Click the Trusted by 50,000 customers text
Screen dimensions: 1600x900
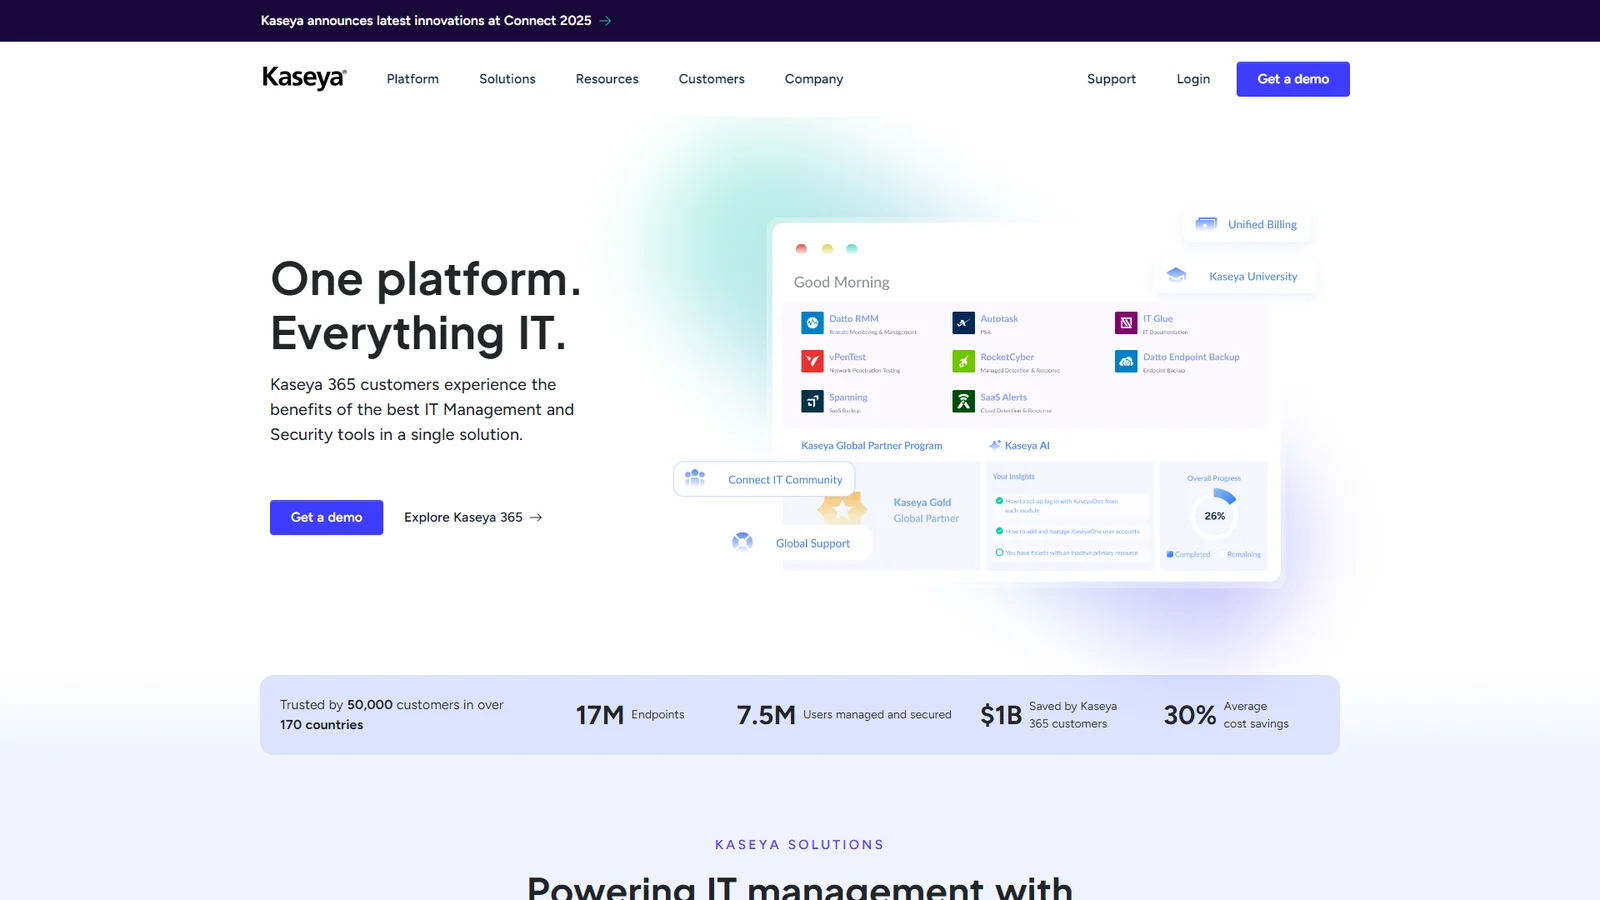(392, 715)
